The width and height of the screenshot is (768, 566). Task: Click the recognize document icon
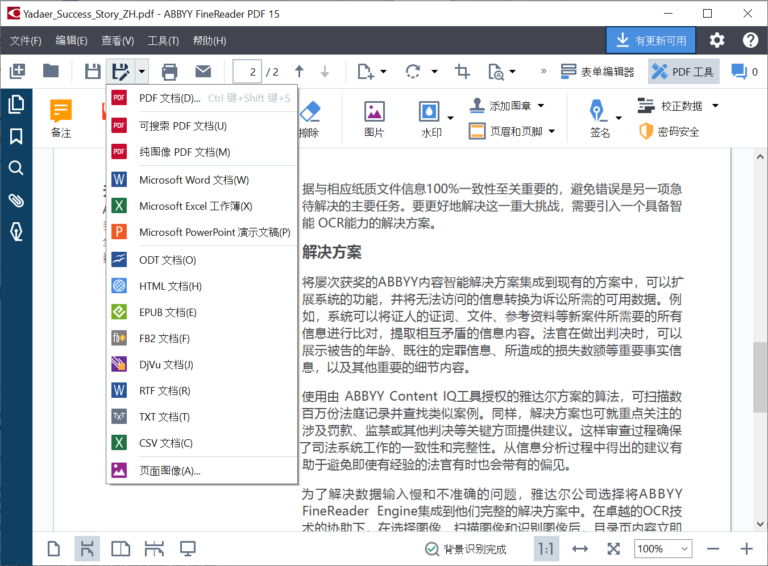(496, 71)
